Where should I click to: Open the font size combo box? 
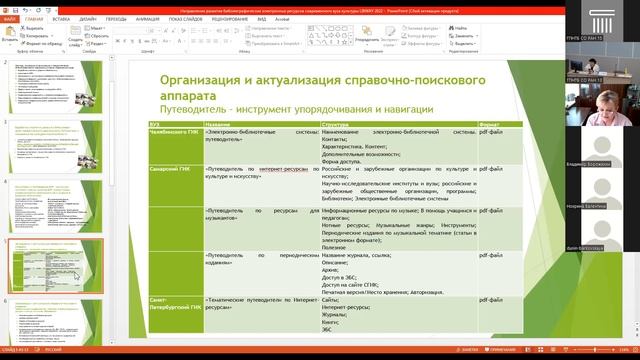pos(153,31)
